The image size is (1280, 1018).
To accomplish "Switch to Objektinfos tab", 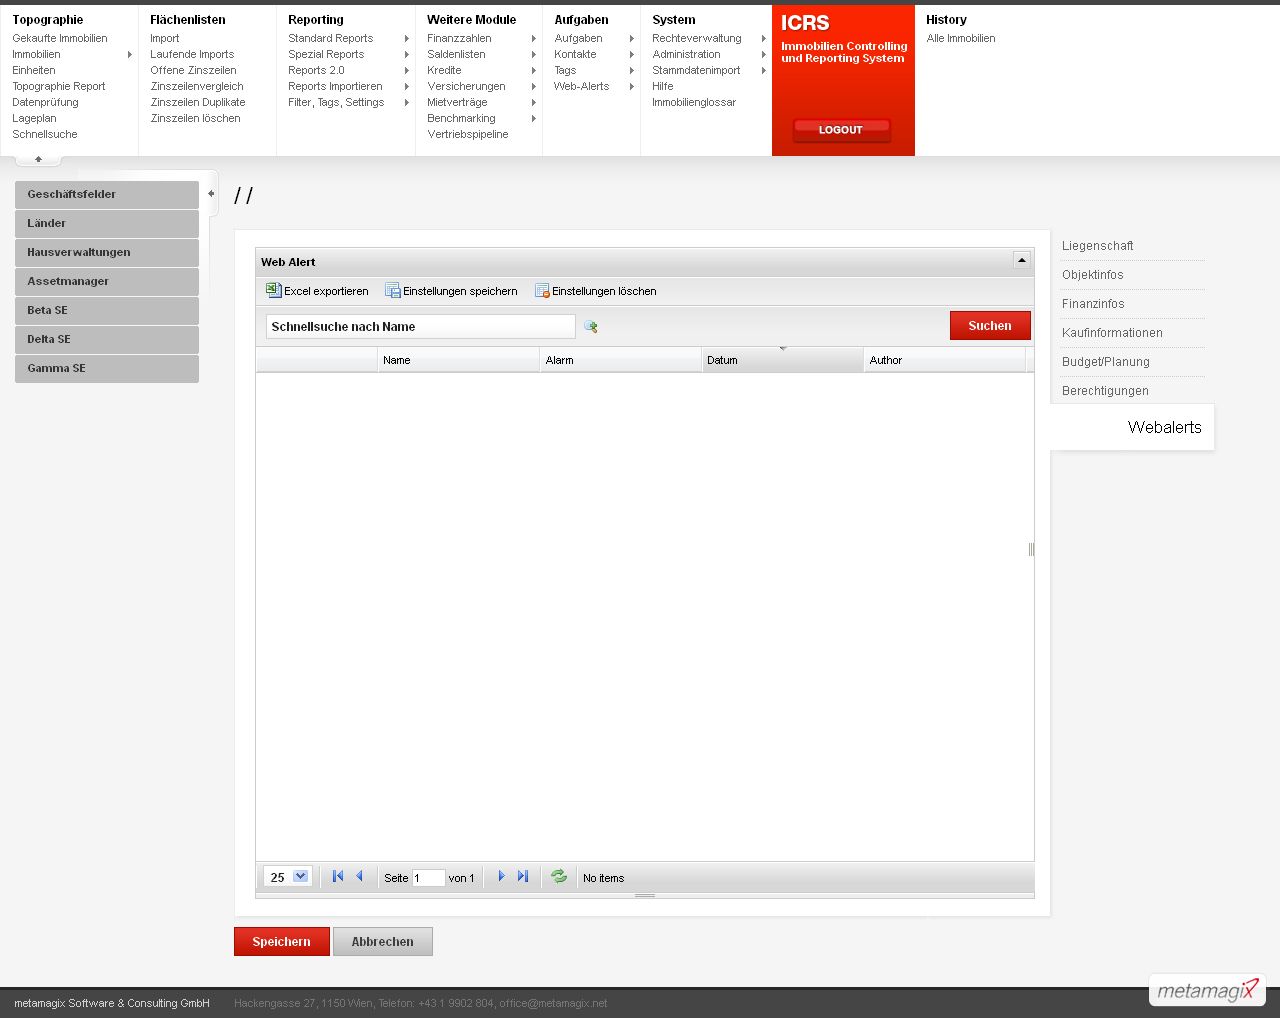I will [x=1092, y=274].
